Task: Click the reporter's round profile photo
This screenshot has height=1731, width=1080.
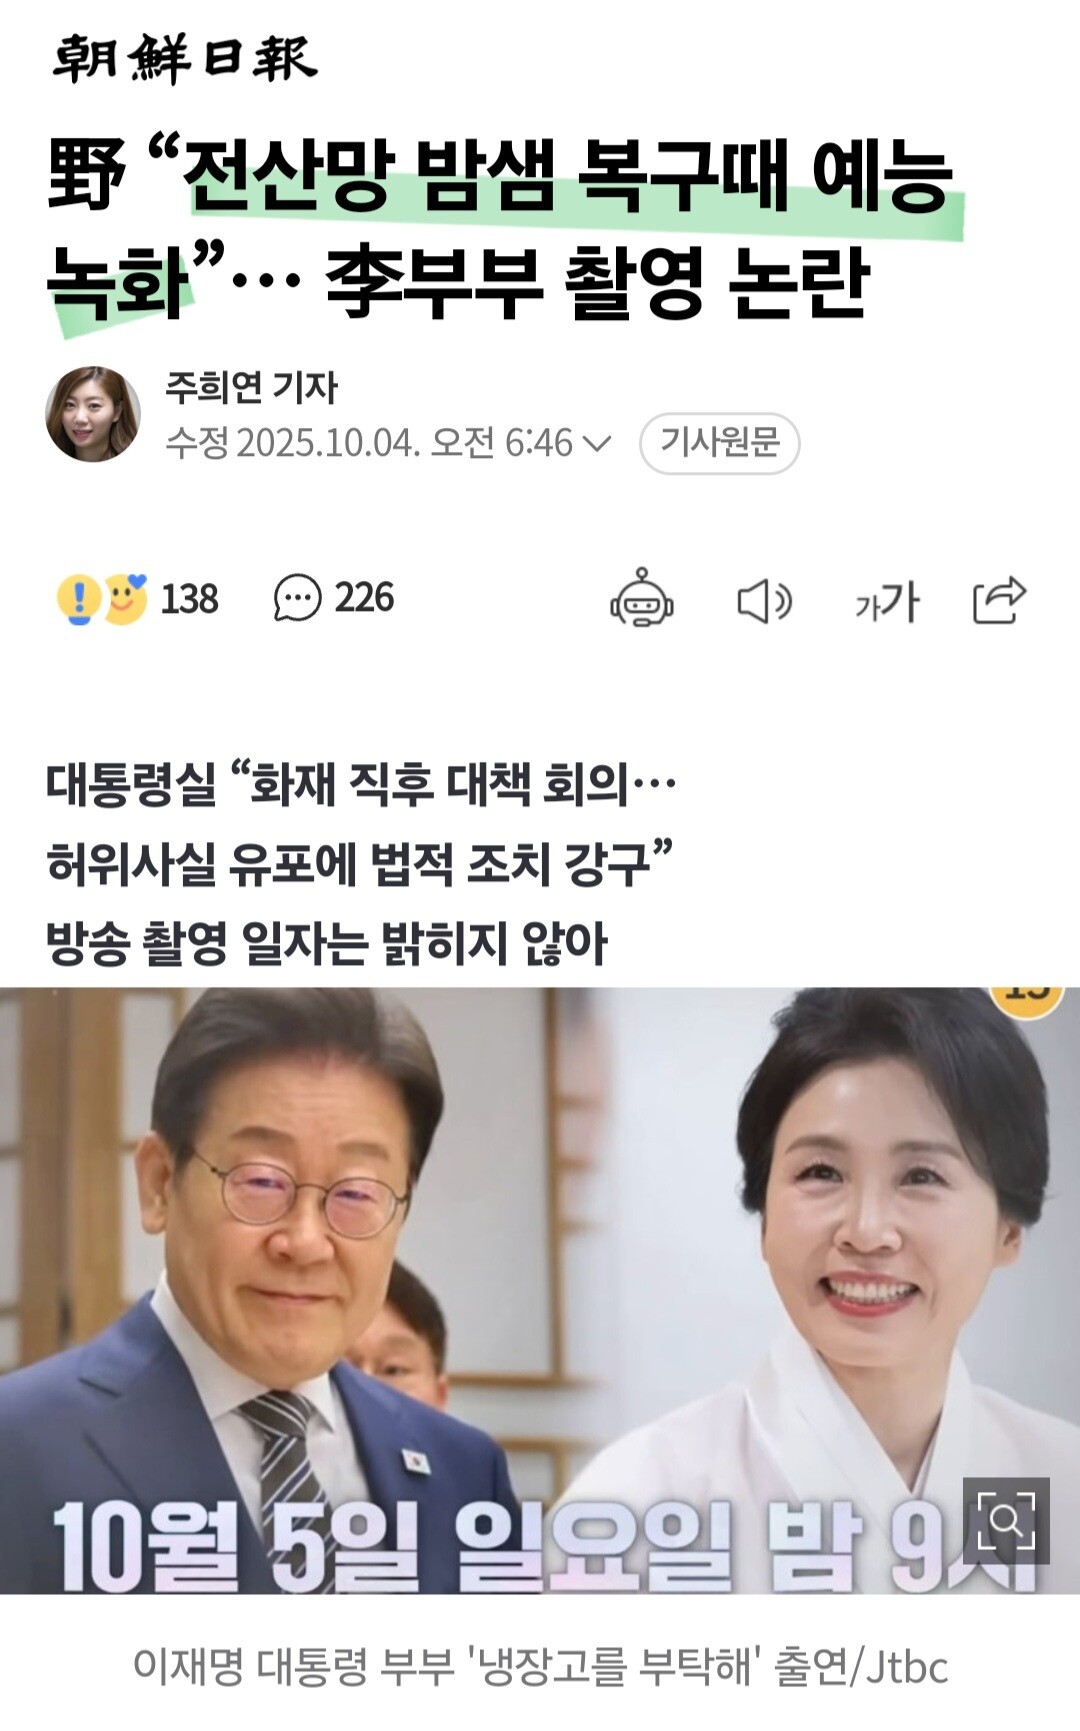Action: click(93, 414)
